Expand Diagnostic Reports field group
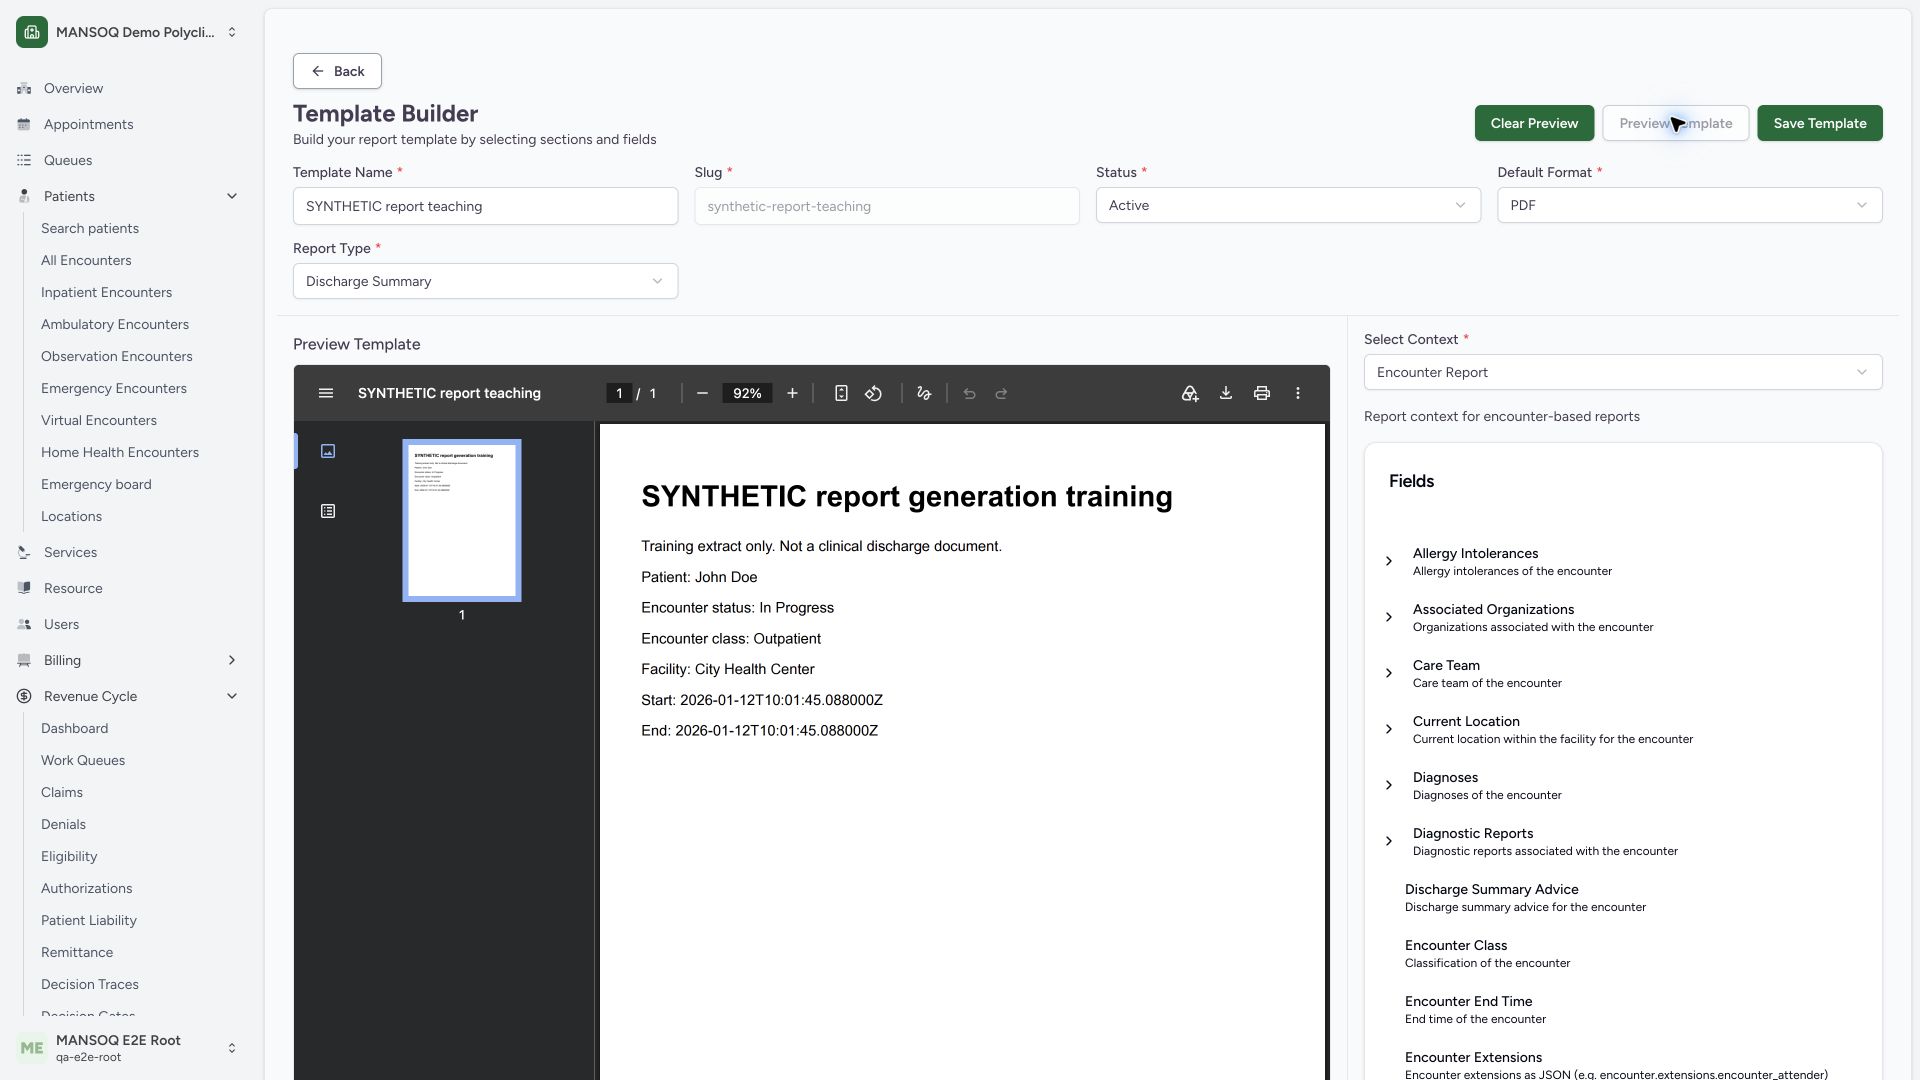Viewport: 1920px width, 1080px height. 1389,841
